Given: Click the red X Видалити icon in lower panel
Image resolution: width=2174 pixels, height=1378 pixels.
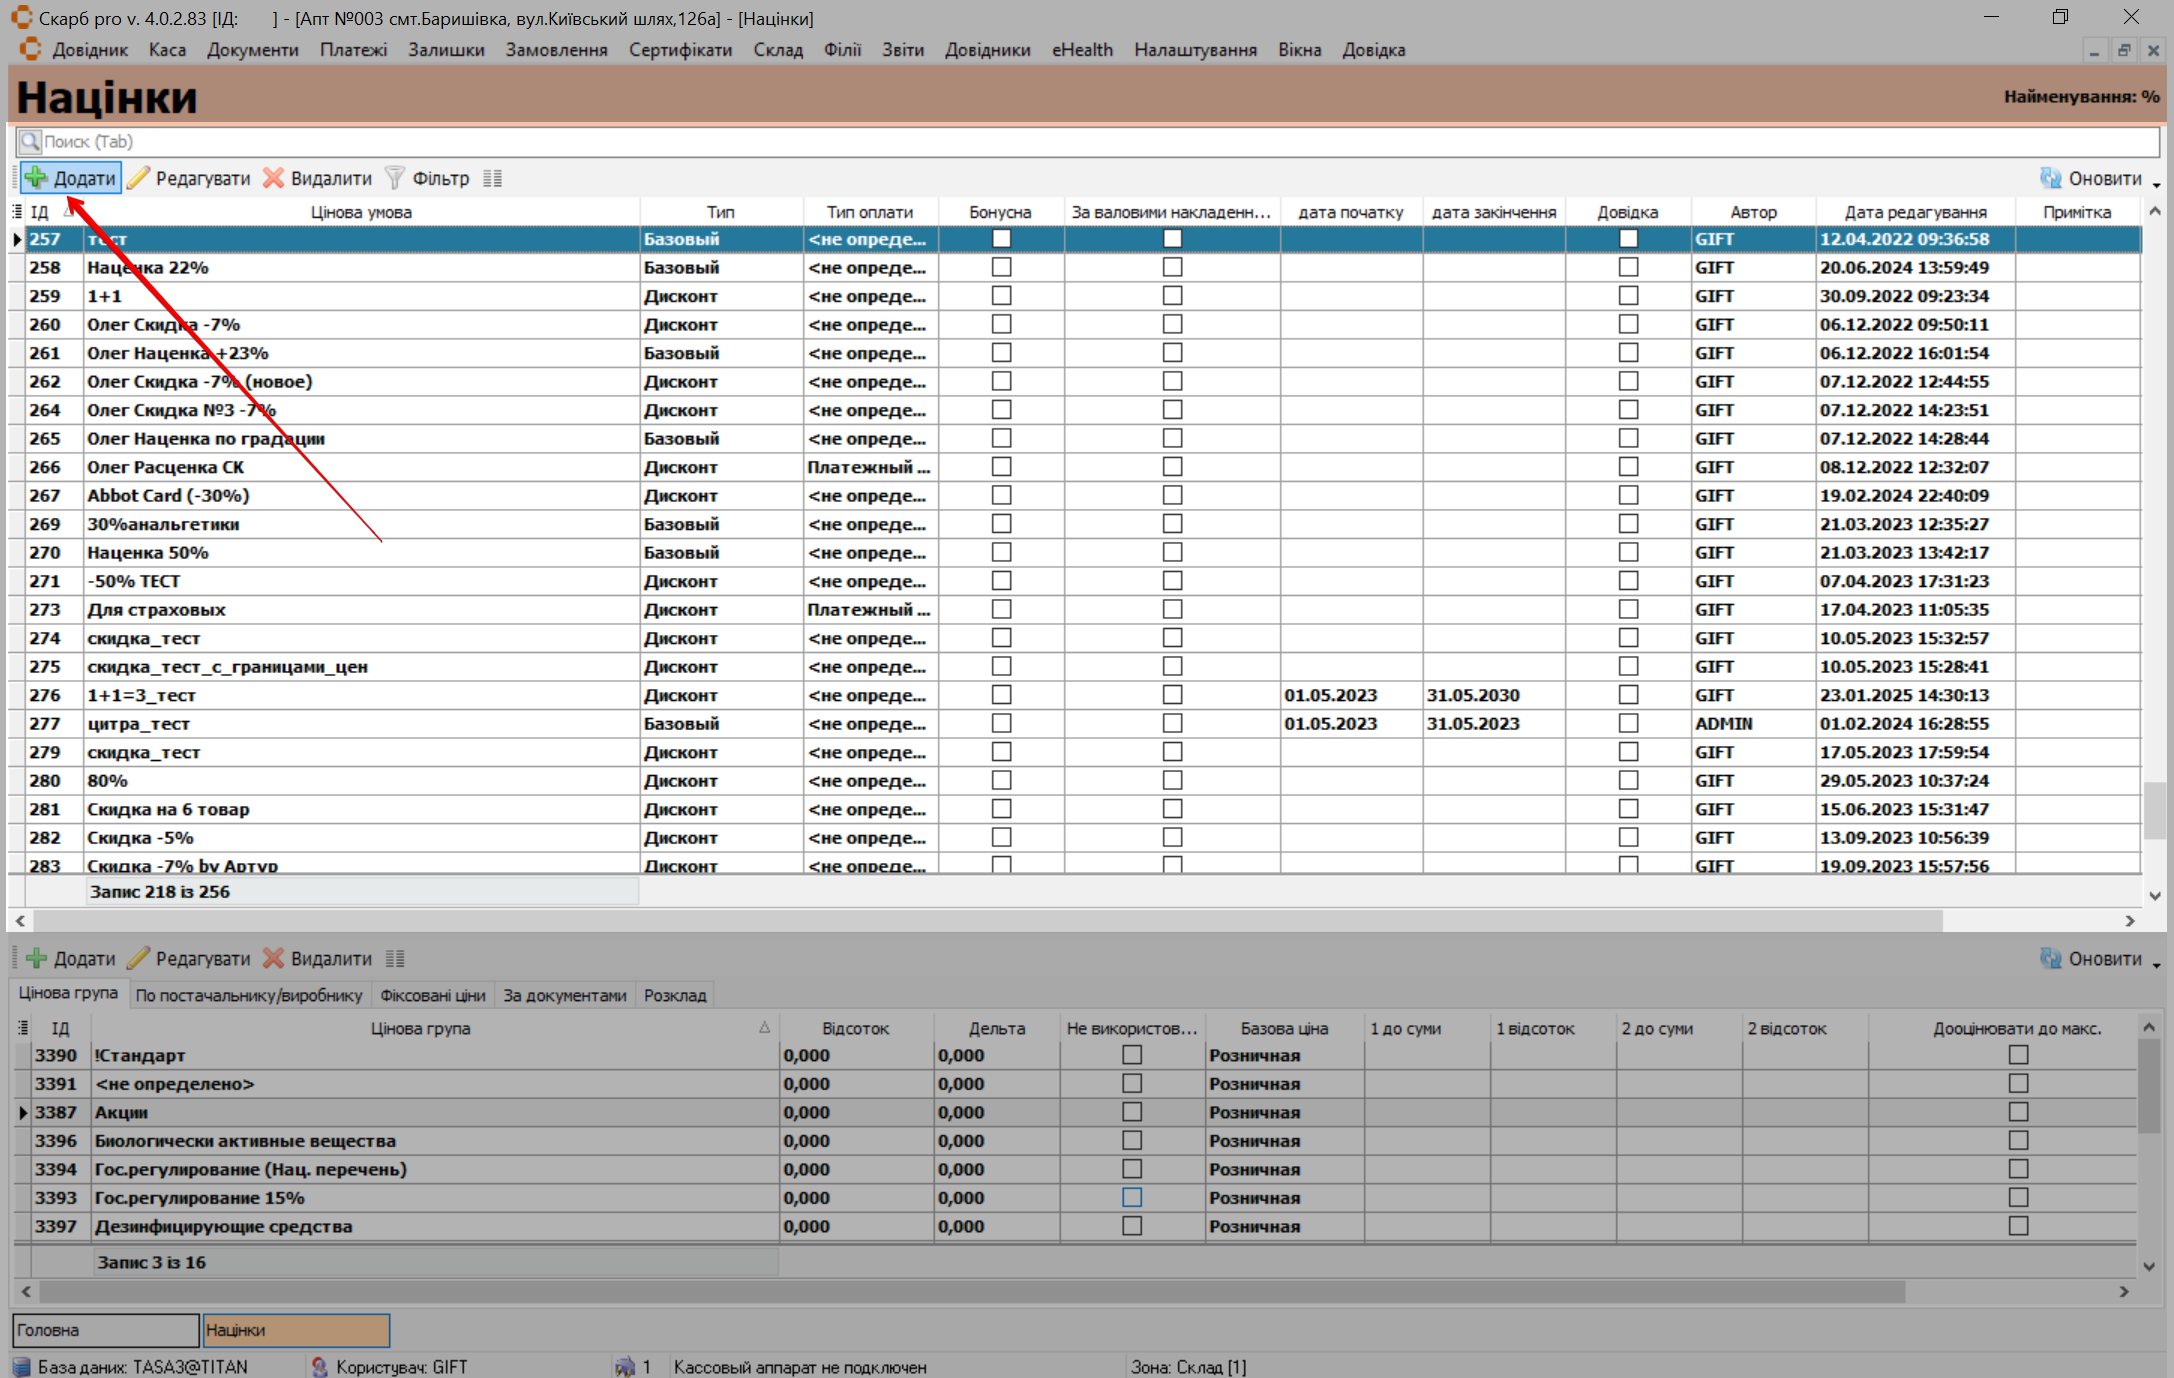Looking at the screenshot, I should (x=273, y=958).
